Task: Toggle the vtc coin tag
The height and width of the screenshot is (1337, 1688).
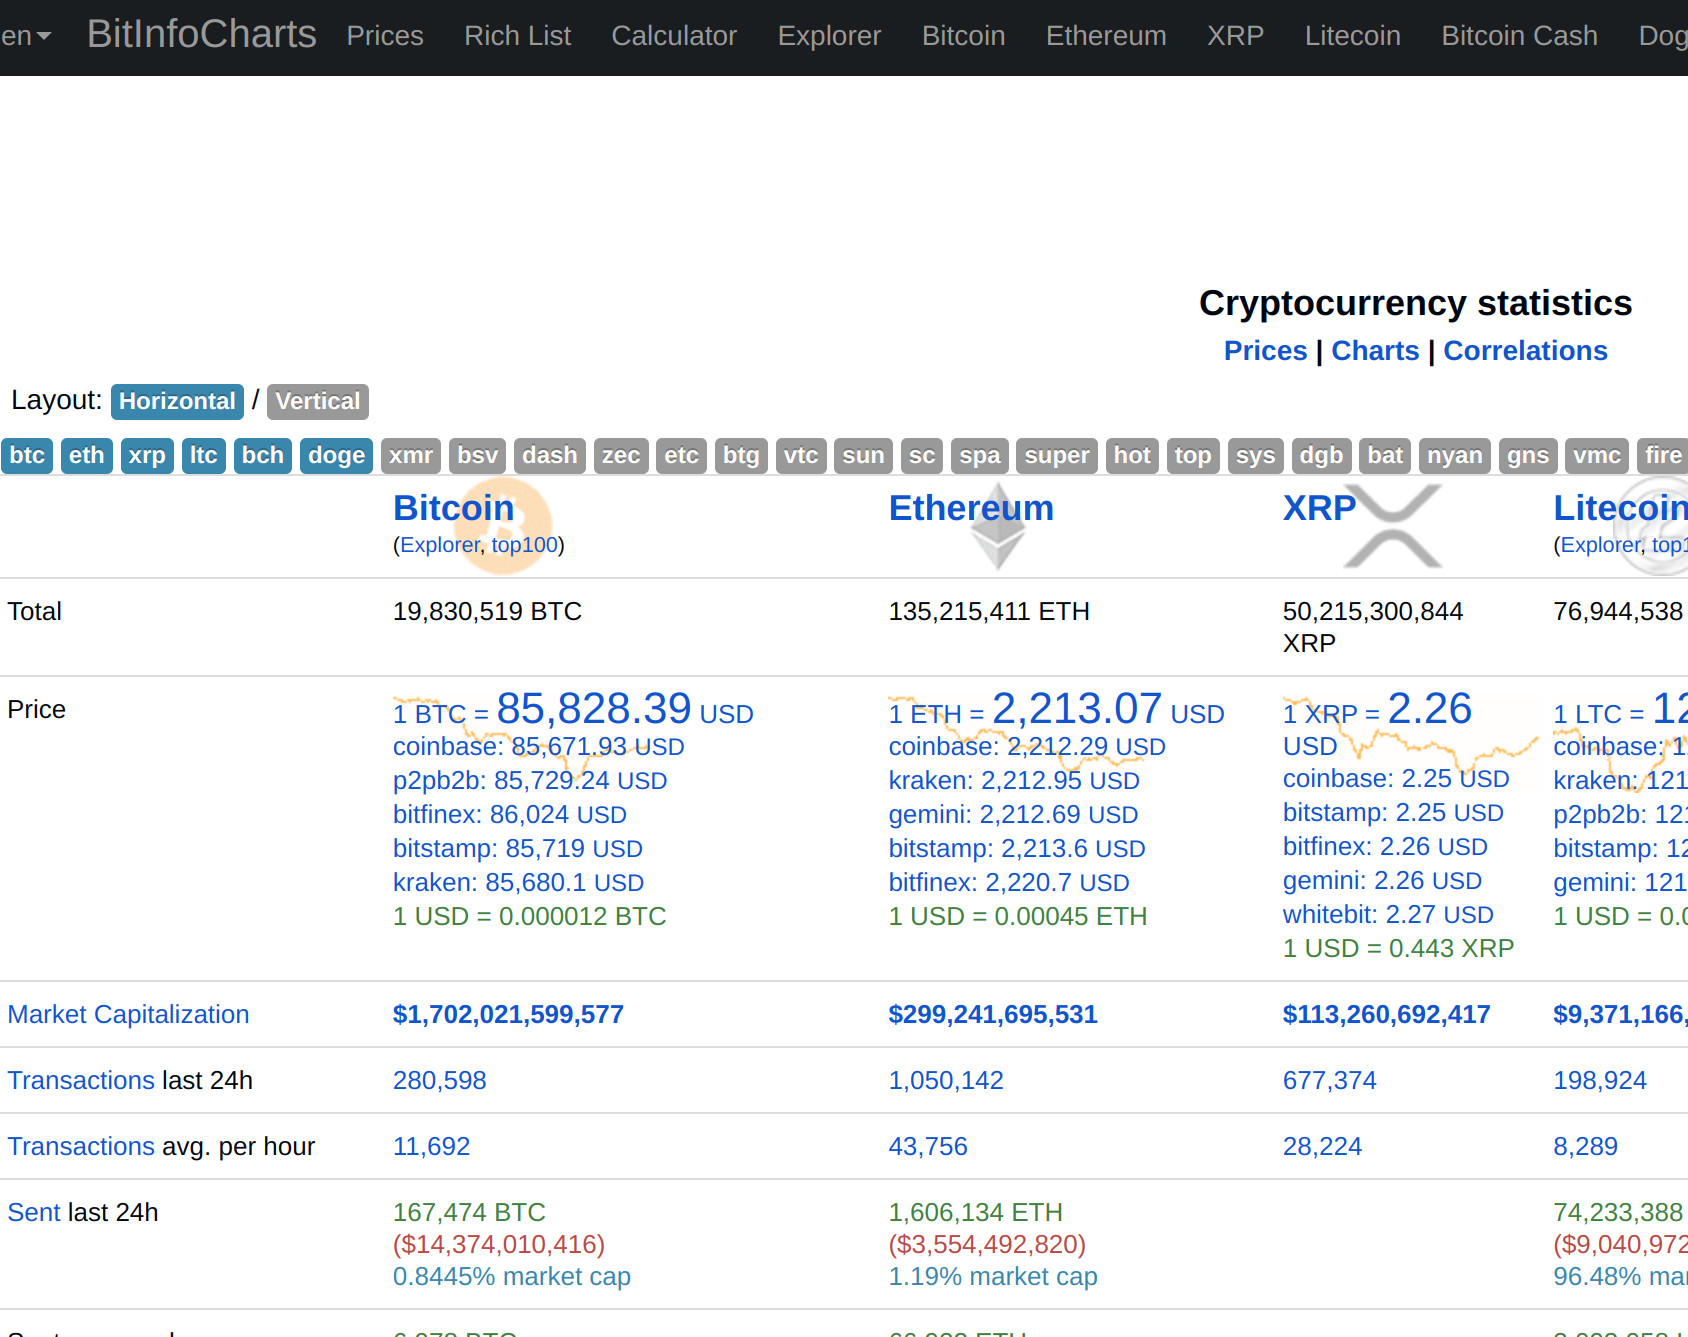Action: pyautogui.click(x=801, y=456)
